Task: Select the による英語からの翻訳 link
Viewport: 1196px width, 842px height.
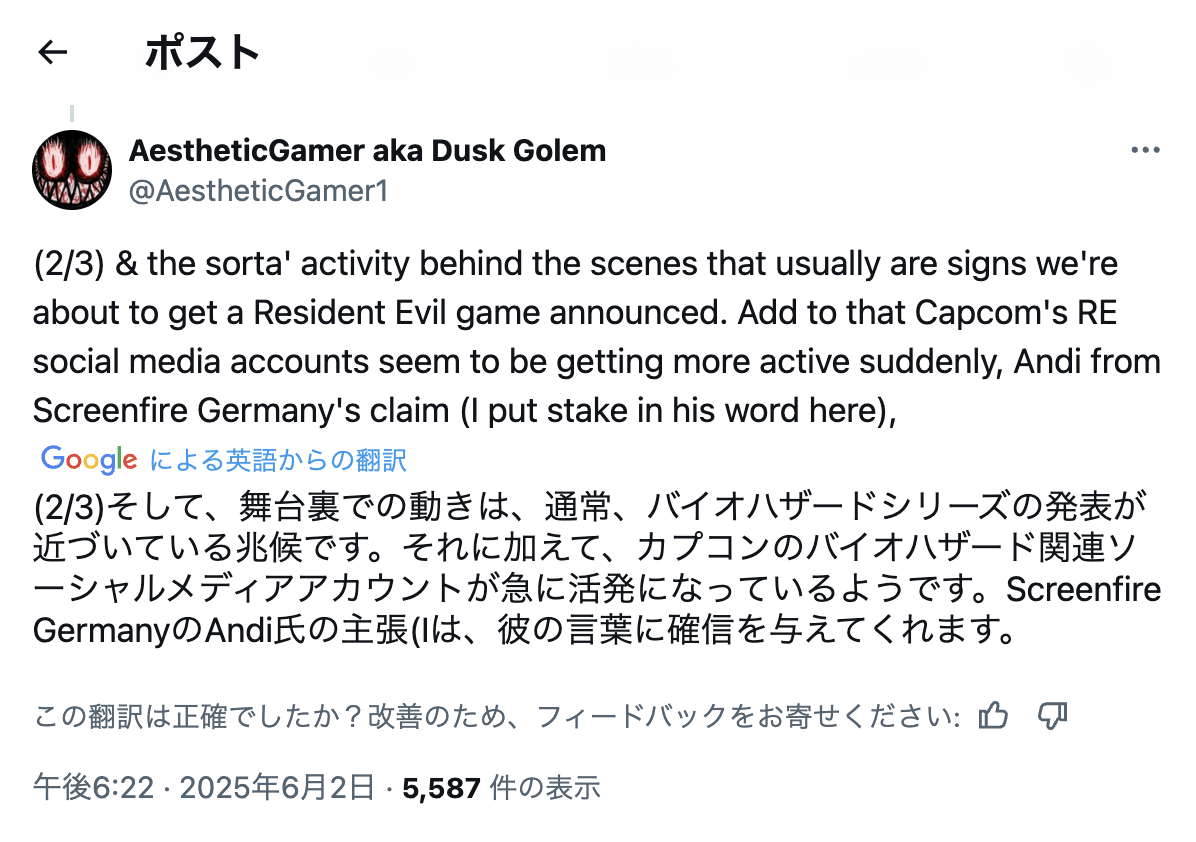Action: [278, 459]
